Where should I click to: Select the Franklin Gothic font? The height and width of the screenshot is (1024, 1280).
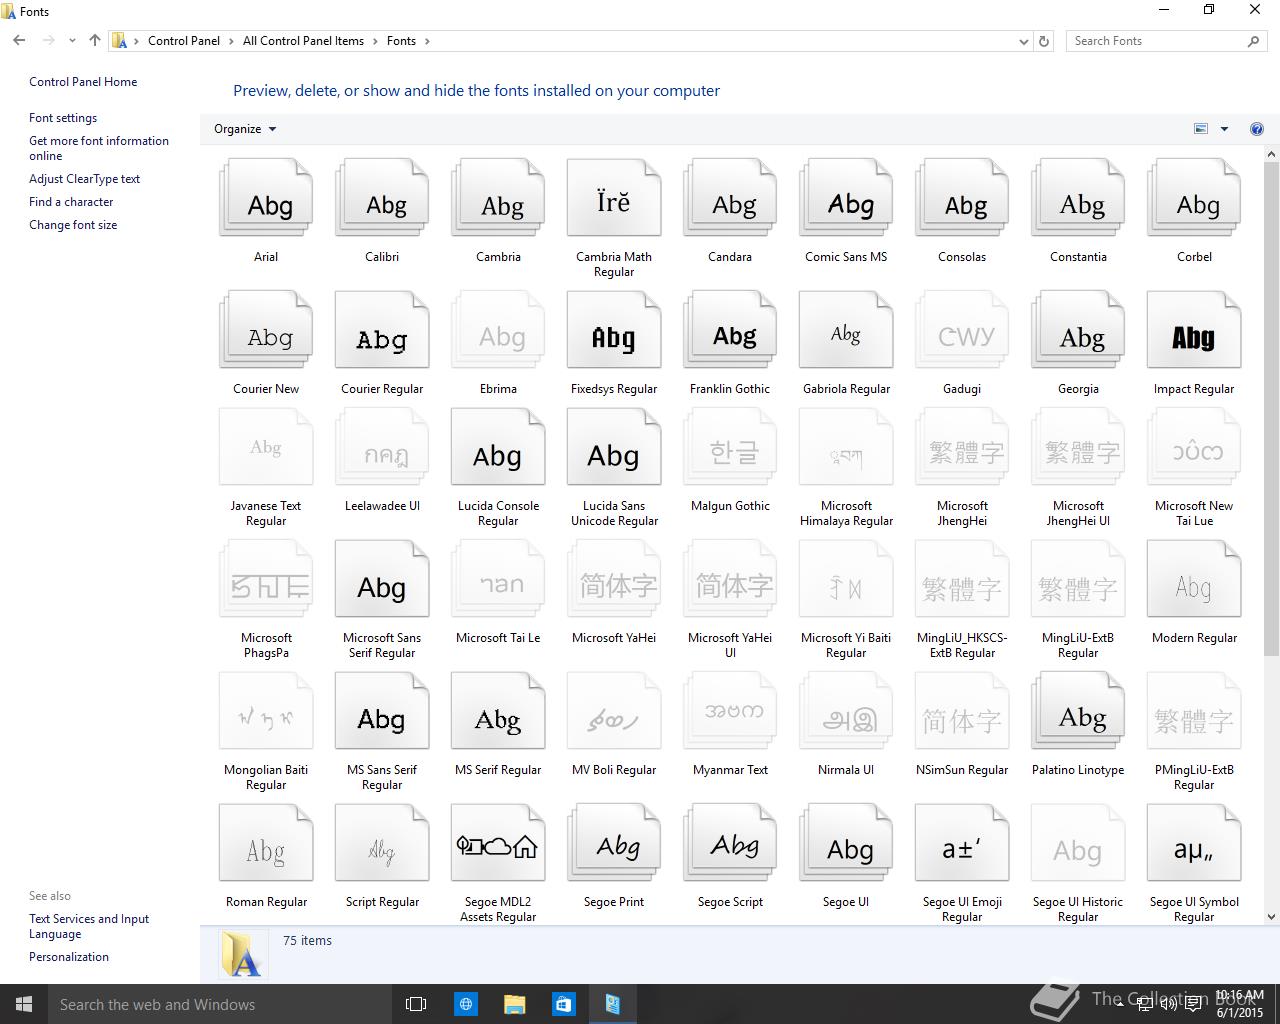(x=730, y=330)
